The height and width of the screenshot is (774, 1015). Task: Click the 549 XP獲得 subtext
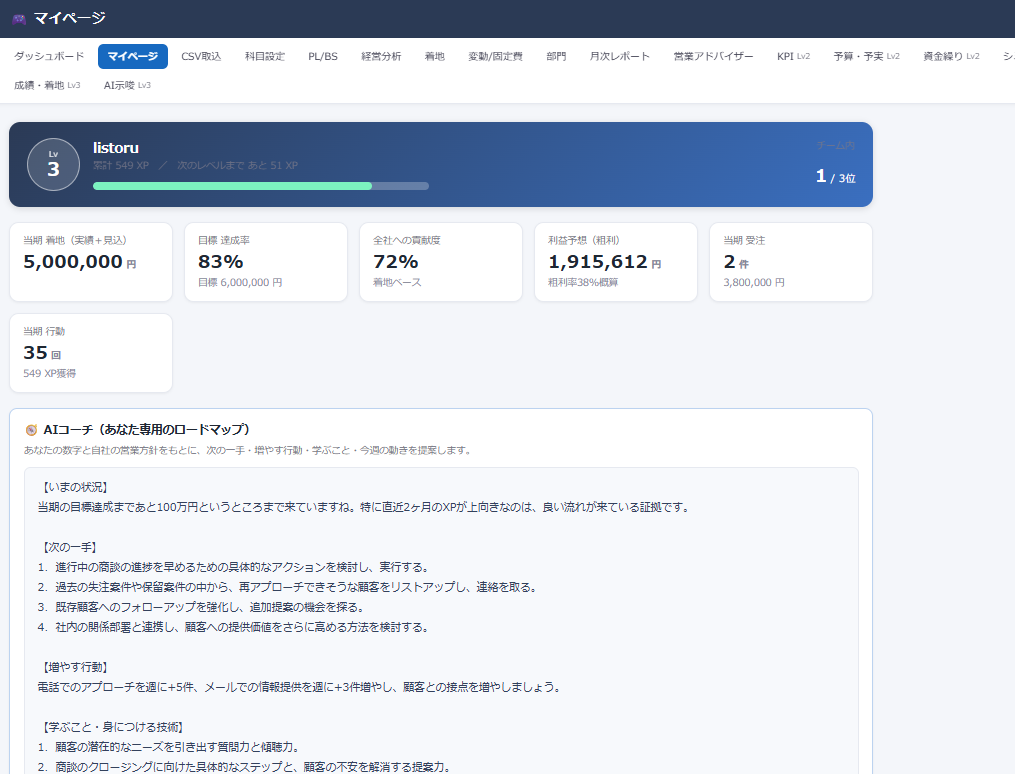50,373
